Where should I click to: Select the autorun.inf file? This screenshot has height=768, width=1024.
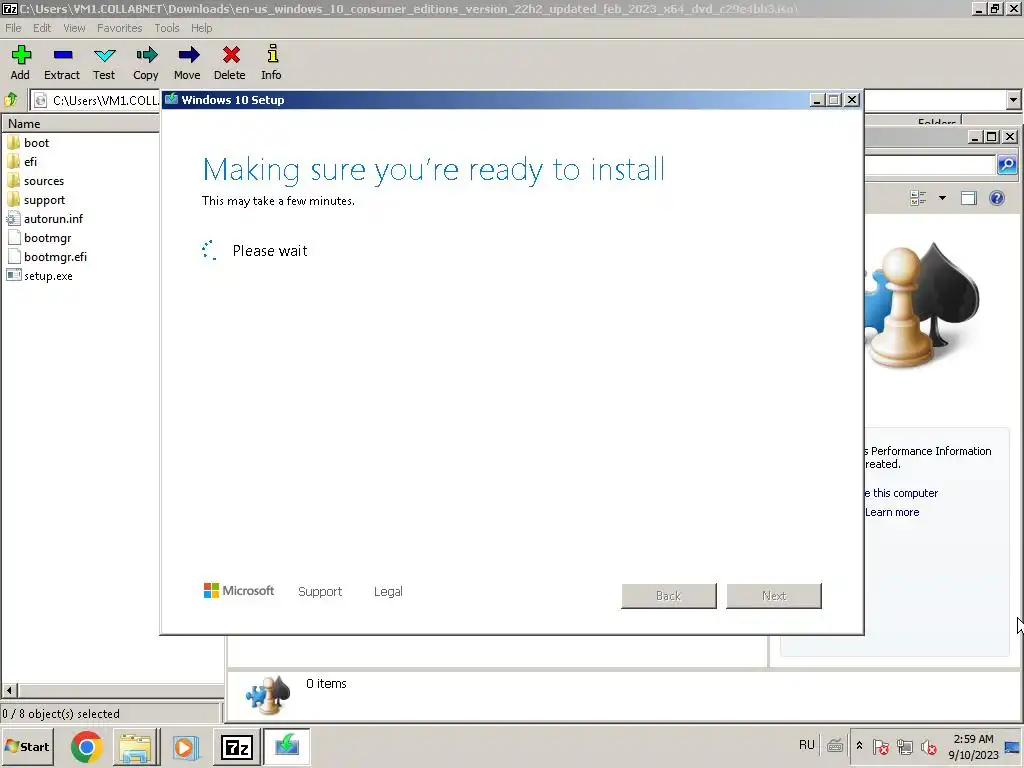pyautogui.click(x=44, y=219)
